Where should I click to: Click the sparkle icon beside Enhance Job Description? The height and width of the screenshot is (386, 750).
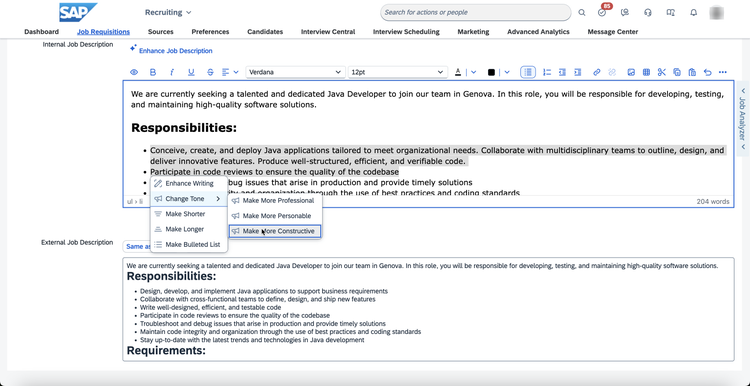[x=133, y=48]
